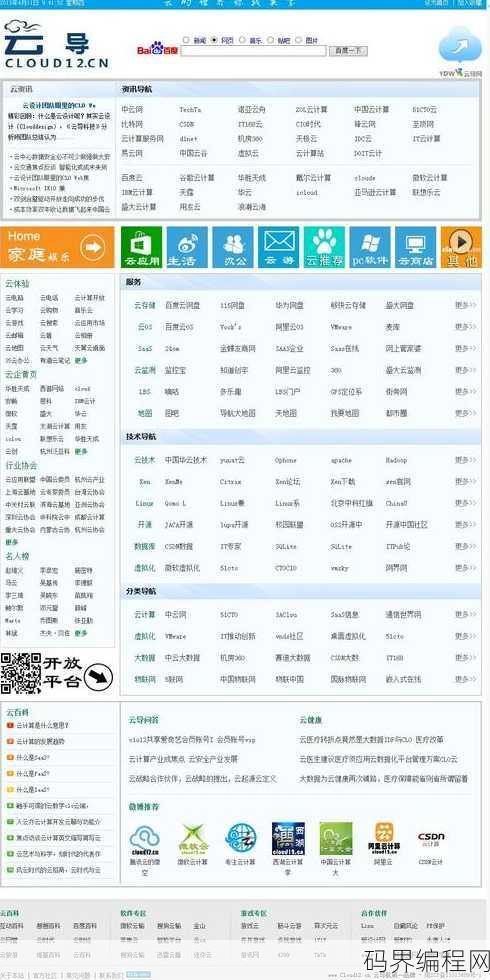Open the 通信世界网 link
The width and height of the screenshot is (490, 980).
(404, 615)
